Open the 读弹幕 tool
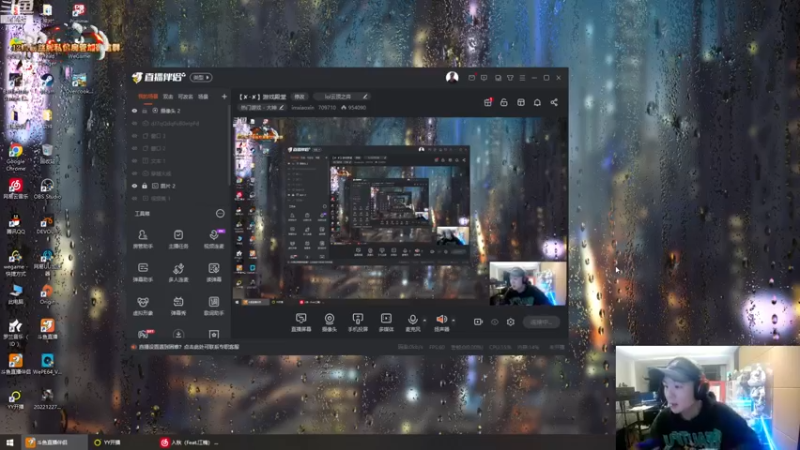This screenshot has height=450, width=800. 214,272
